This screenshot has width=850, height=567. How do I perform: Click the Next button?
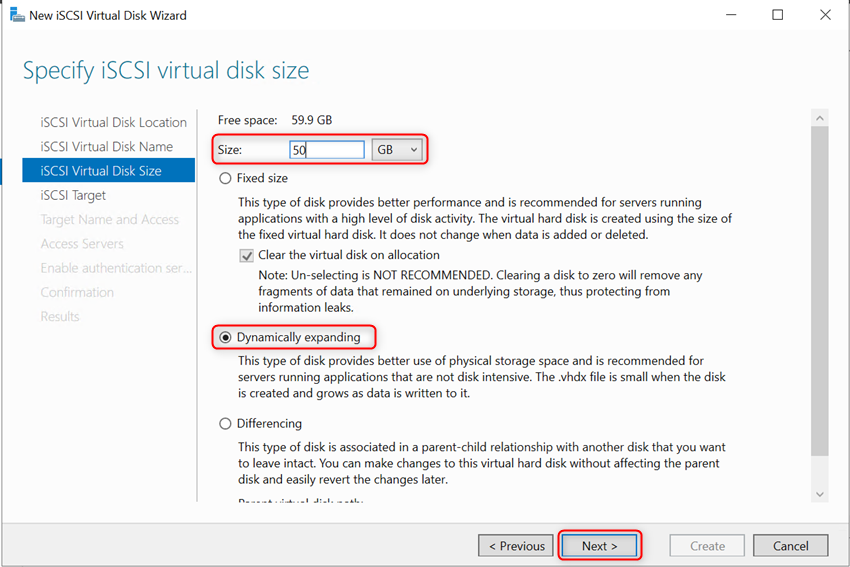600,546
